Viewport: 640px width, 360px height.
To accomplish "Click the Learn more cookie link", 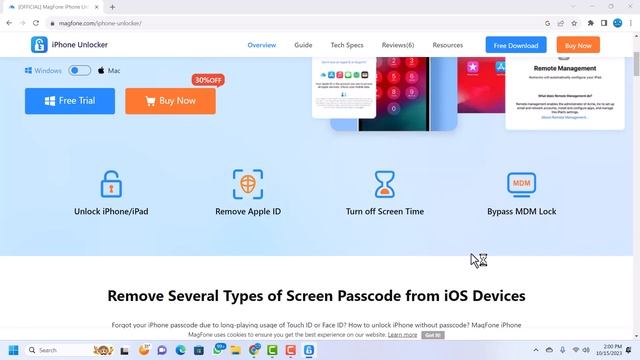I will pos(402,335).
